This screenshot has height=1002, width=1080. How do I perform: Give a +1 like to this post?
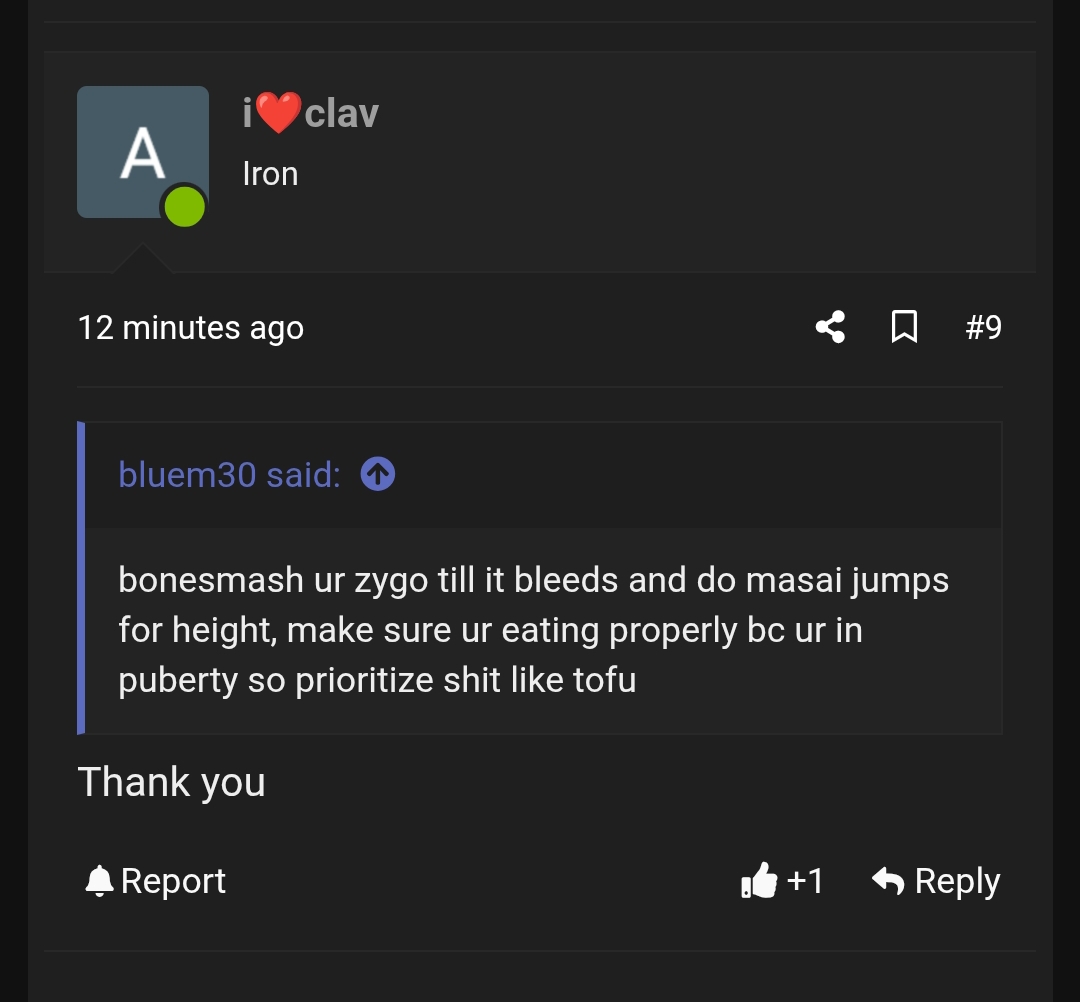[783, 881]
